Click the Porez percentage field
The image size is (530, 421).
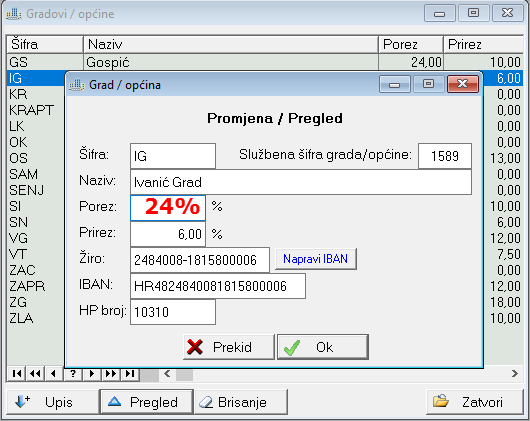coord(168,208)
